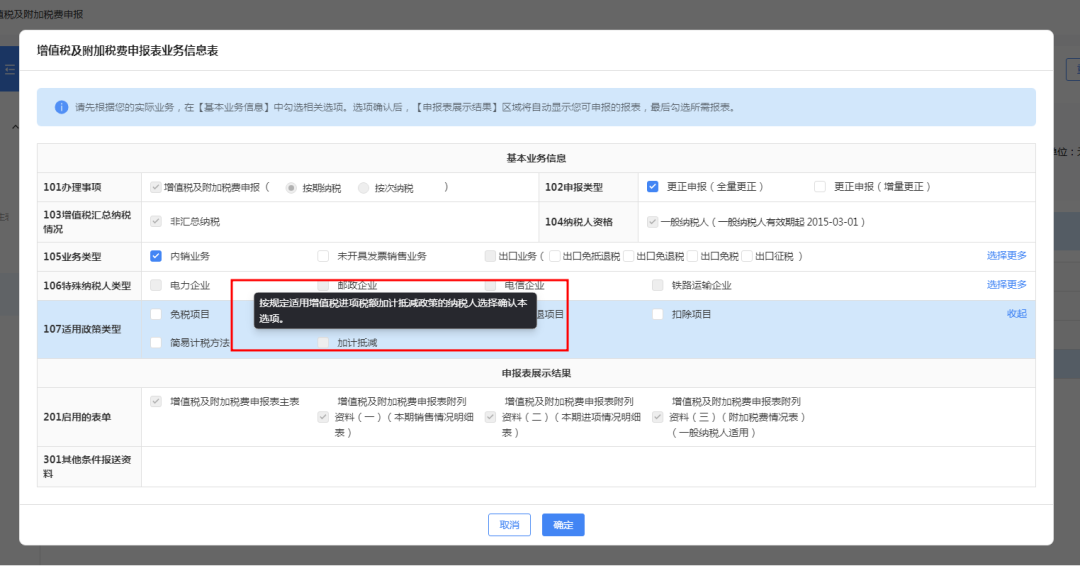Toggle the 一般纳税人 qualification checkbox
The height and width of the screenshot is (566, 1080).
(652, 222)
